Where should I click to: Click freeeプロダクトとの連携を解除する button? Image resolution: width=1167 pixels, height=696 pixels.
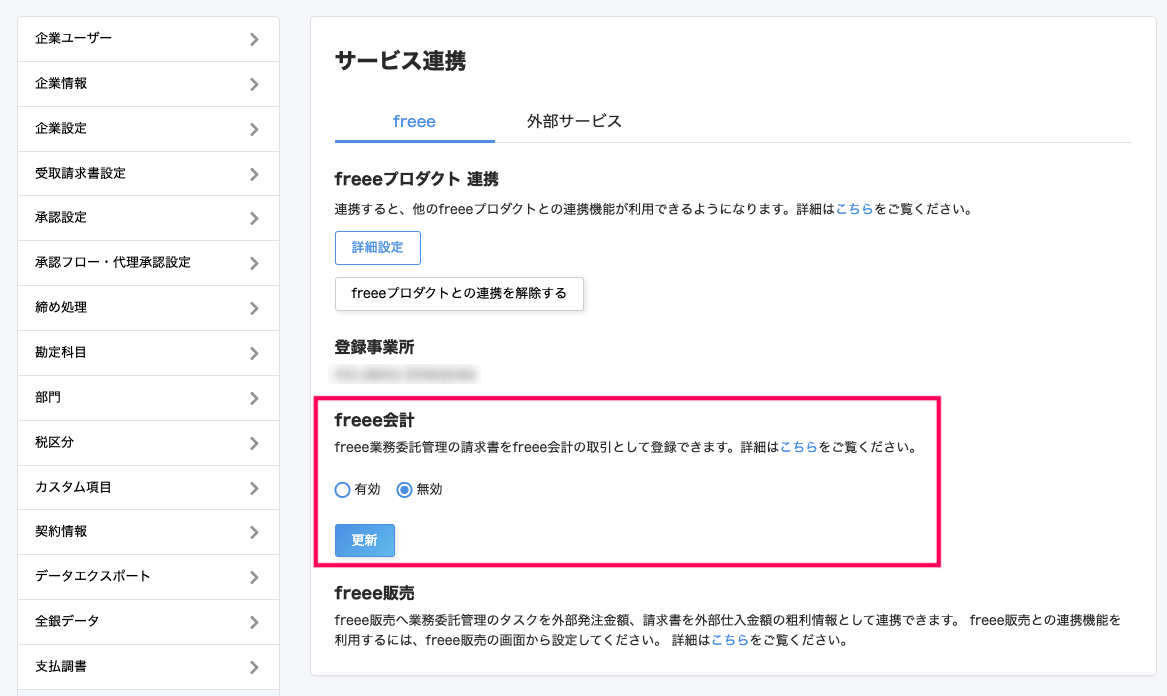click(x=459, y=293)
